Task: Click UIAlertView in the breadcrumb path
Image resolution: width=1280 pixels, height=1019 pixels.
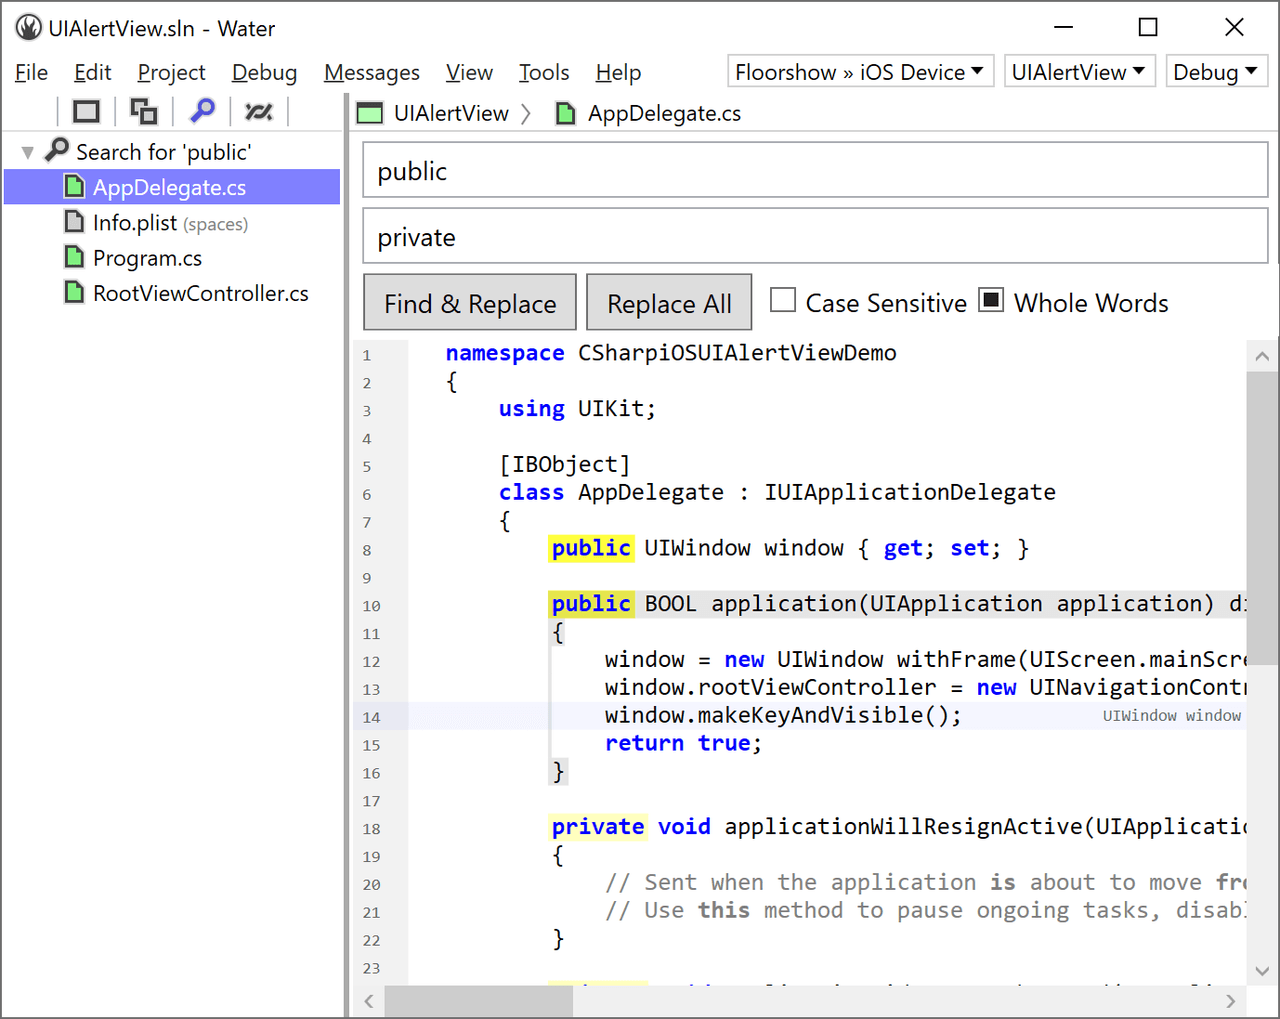Action: tap(451, 113)
